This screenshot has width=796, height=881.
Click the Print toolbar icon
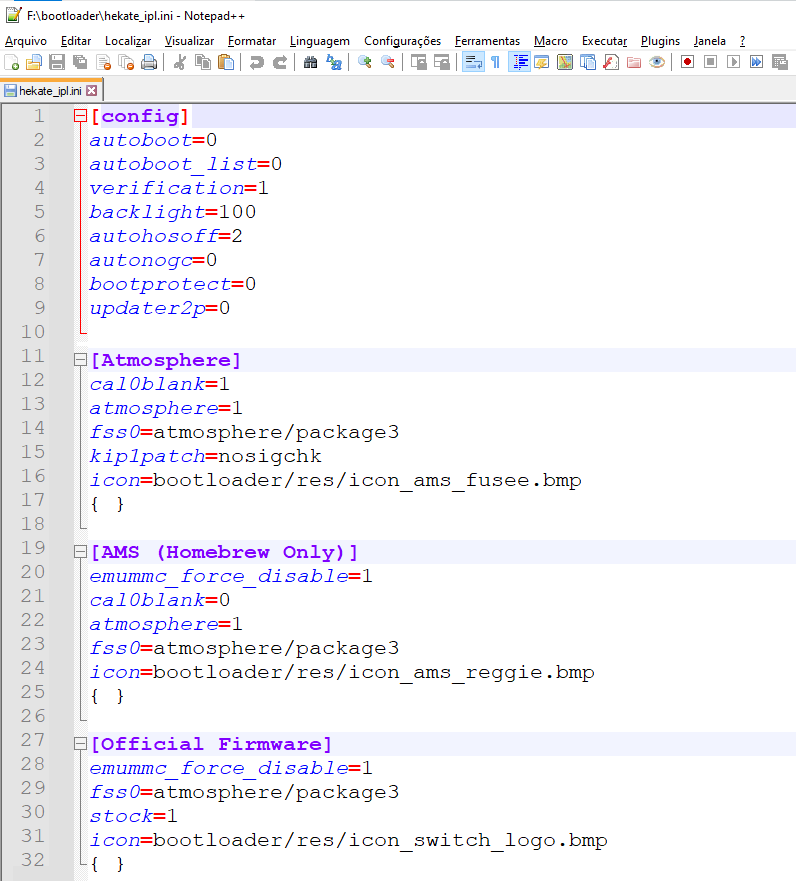point(149,62)
